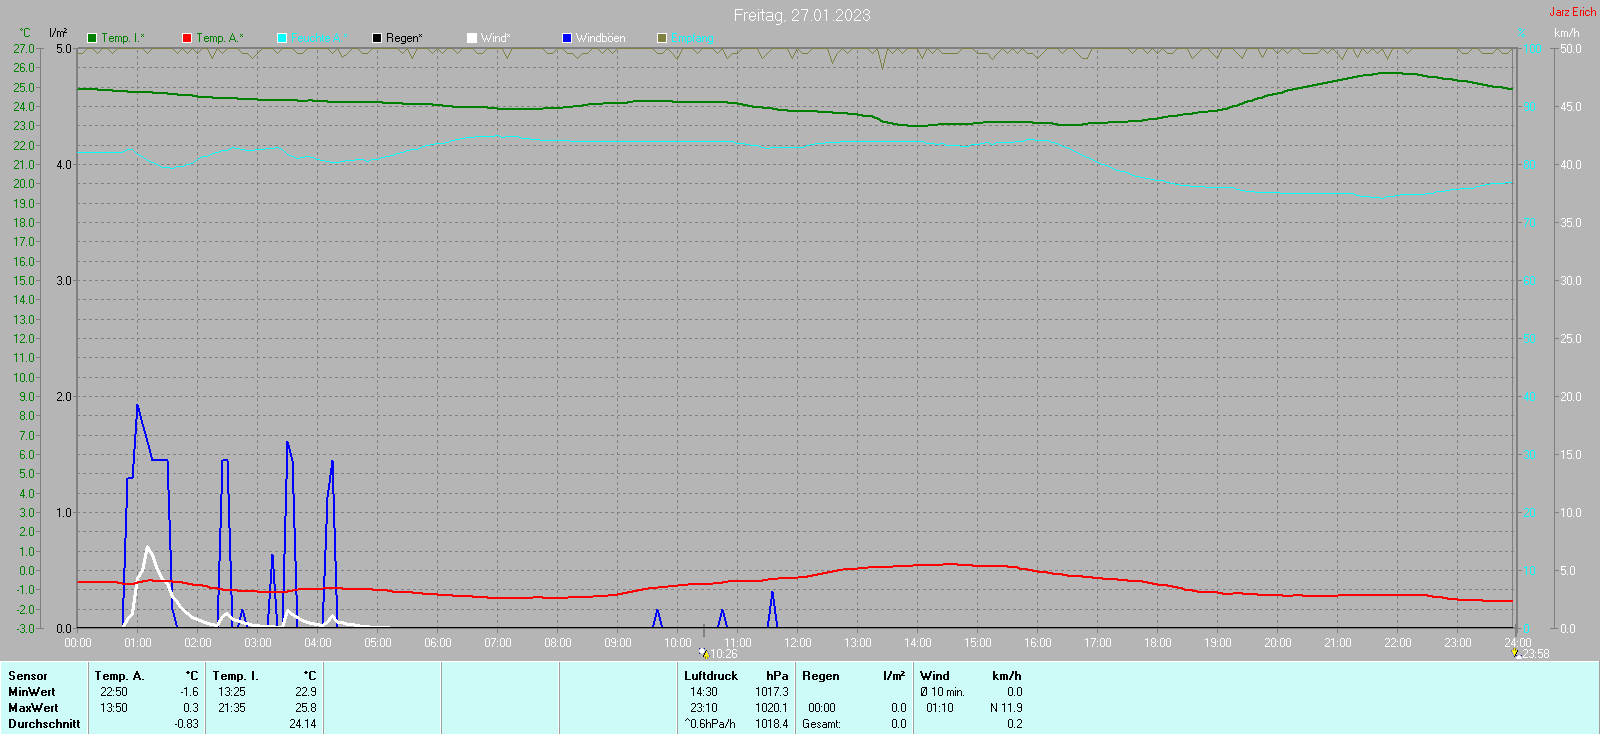The height and width of the screenshot is (734, 1600).
Task: Select the 'Temp. A.*' legend label
Action: (219, 38)
